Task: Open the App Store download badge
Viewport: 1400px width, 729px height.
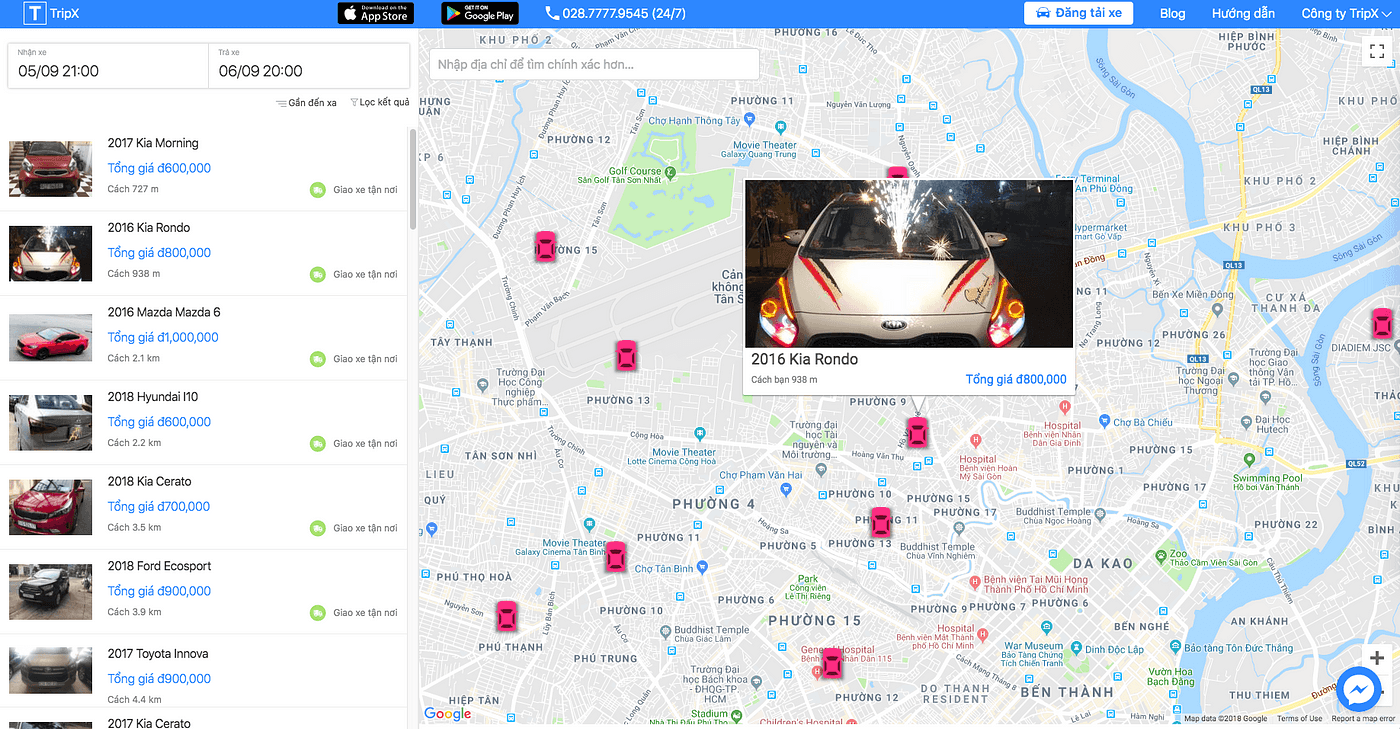Action: [x=375, y=13]
